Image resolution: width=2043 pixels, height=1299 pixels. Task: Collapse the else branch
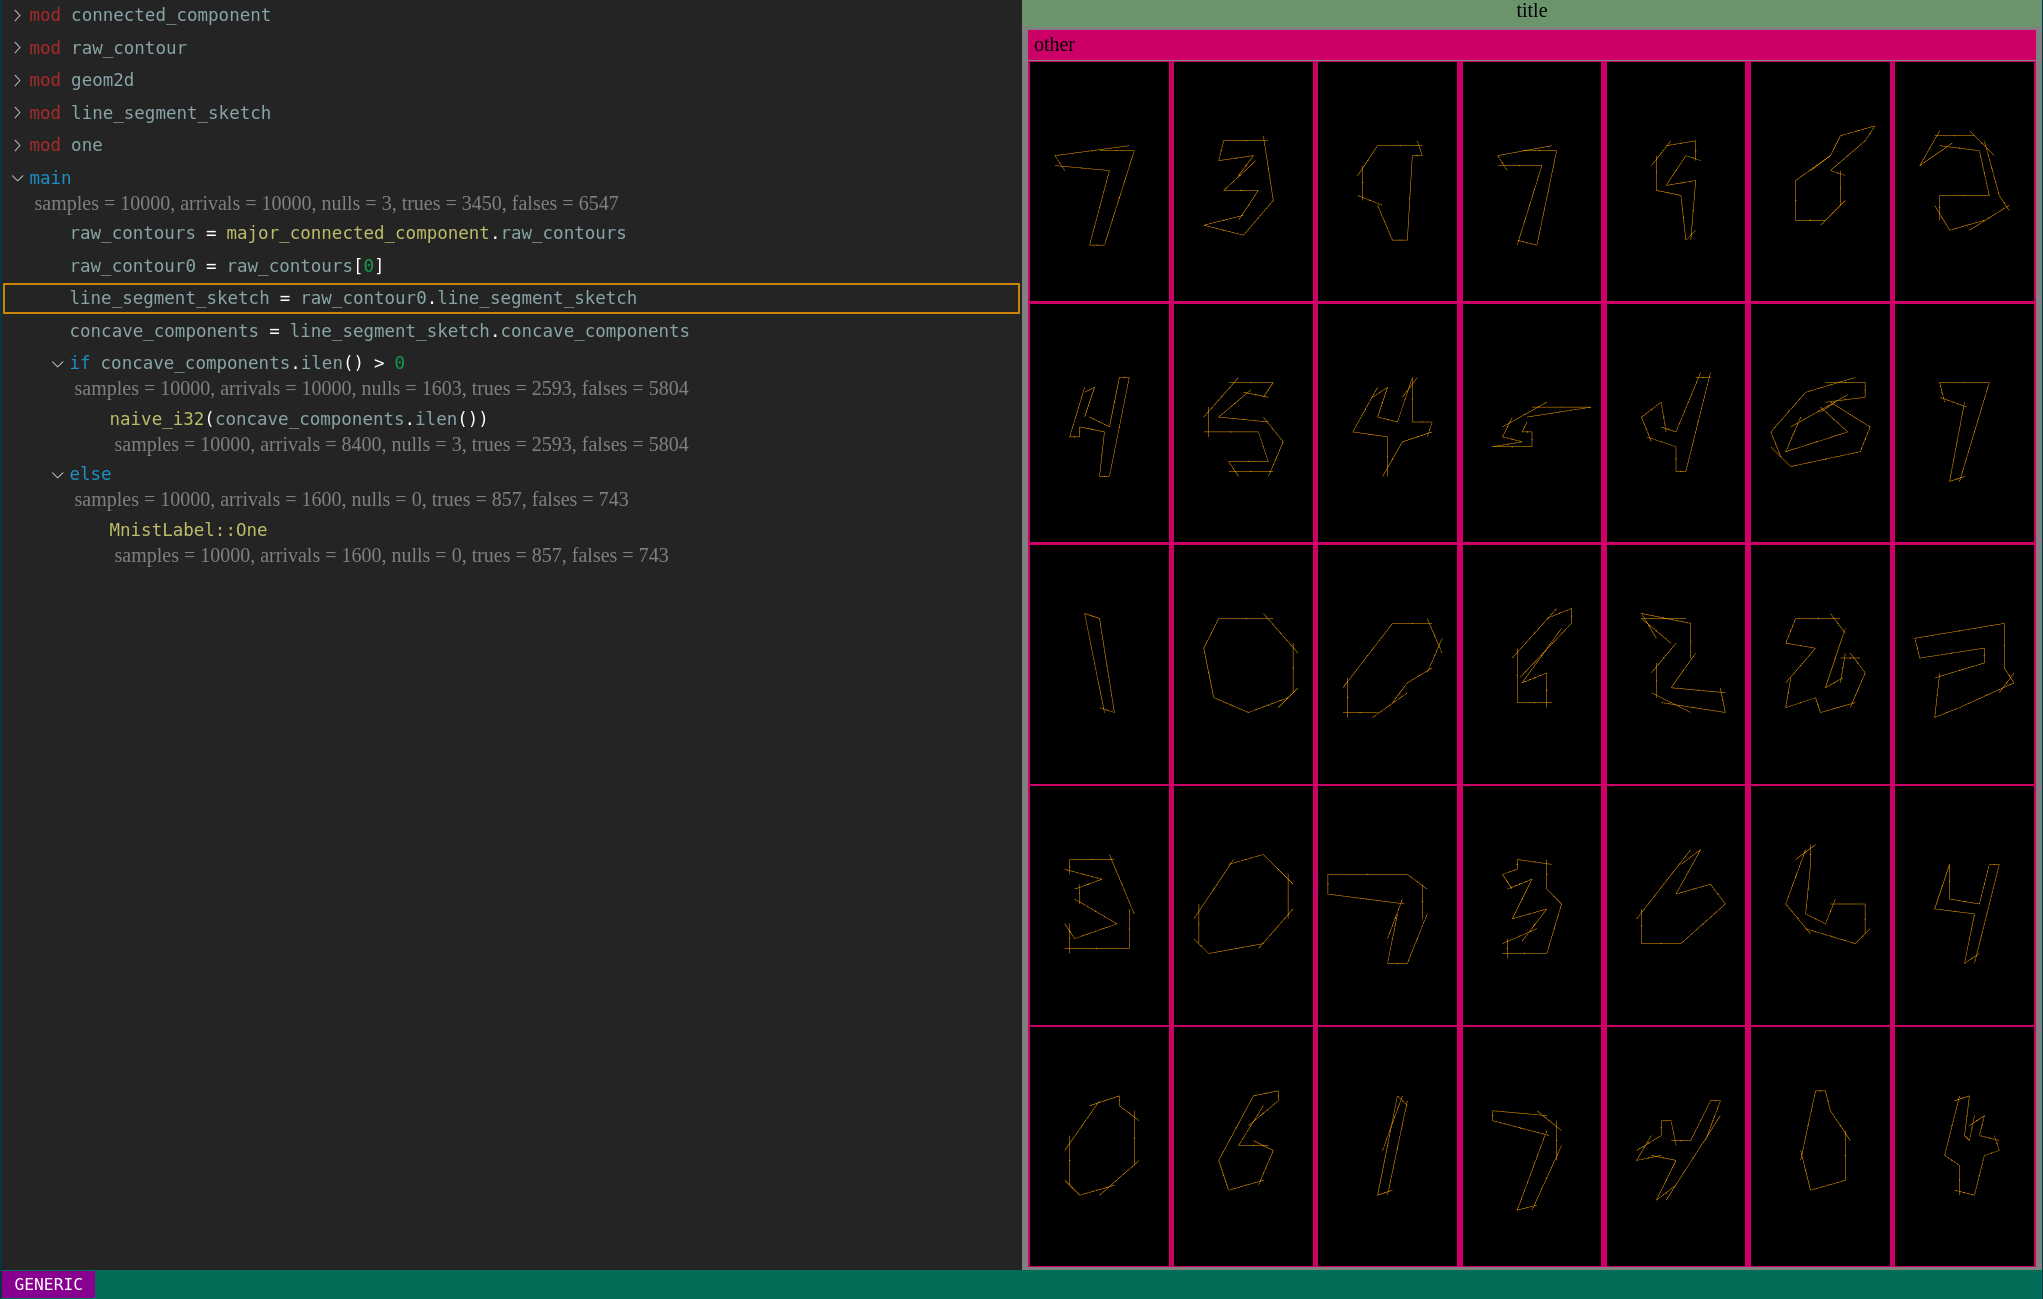click(x=57, y=475)
